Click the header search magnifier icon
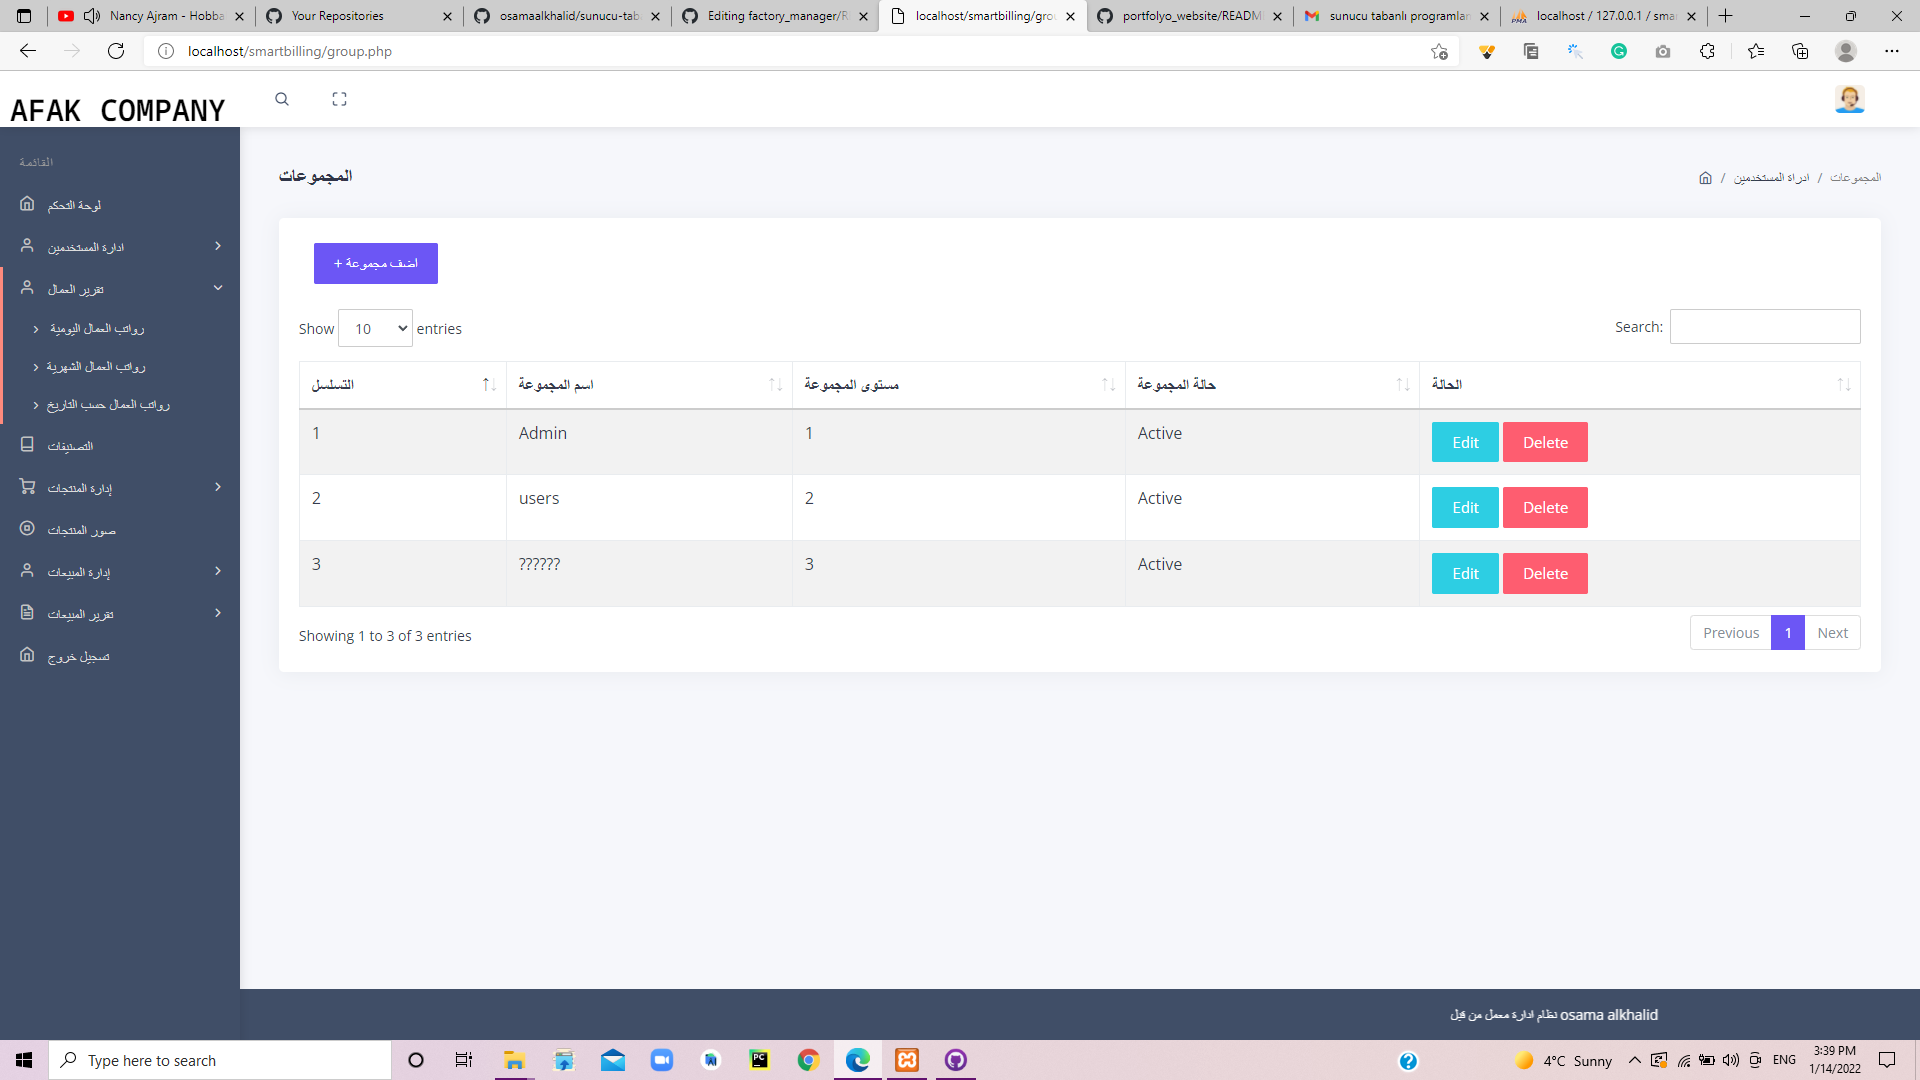 point(282,99)
